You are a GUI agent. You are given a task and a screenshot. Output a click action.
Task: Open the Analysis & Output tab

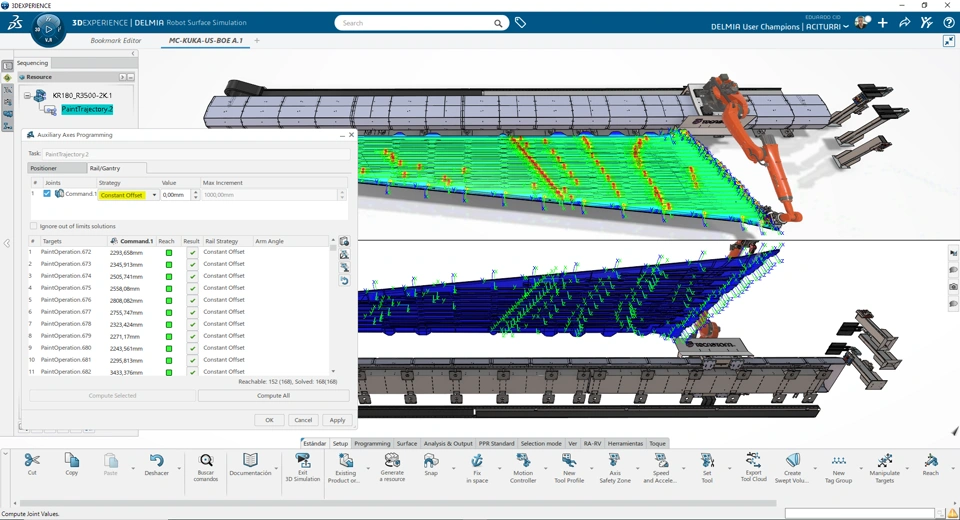click(x=448, y=443)
